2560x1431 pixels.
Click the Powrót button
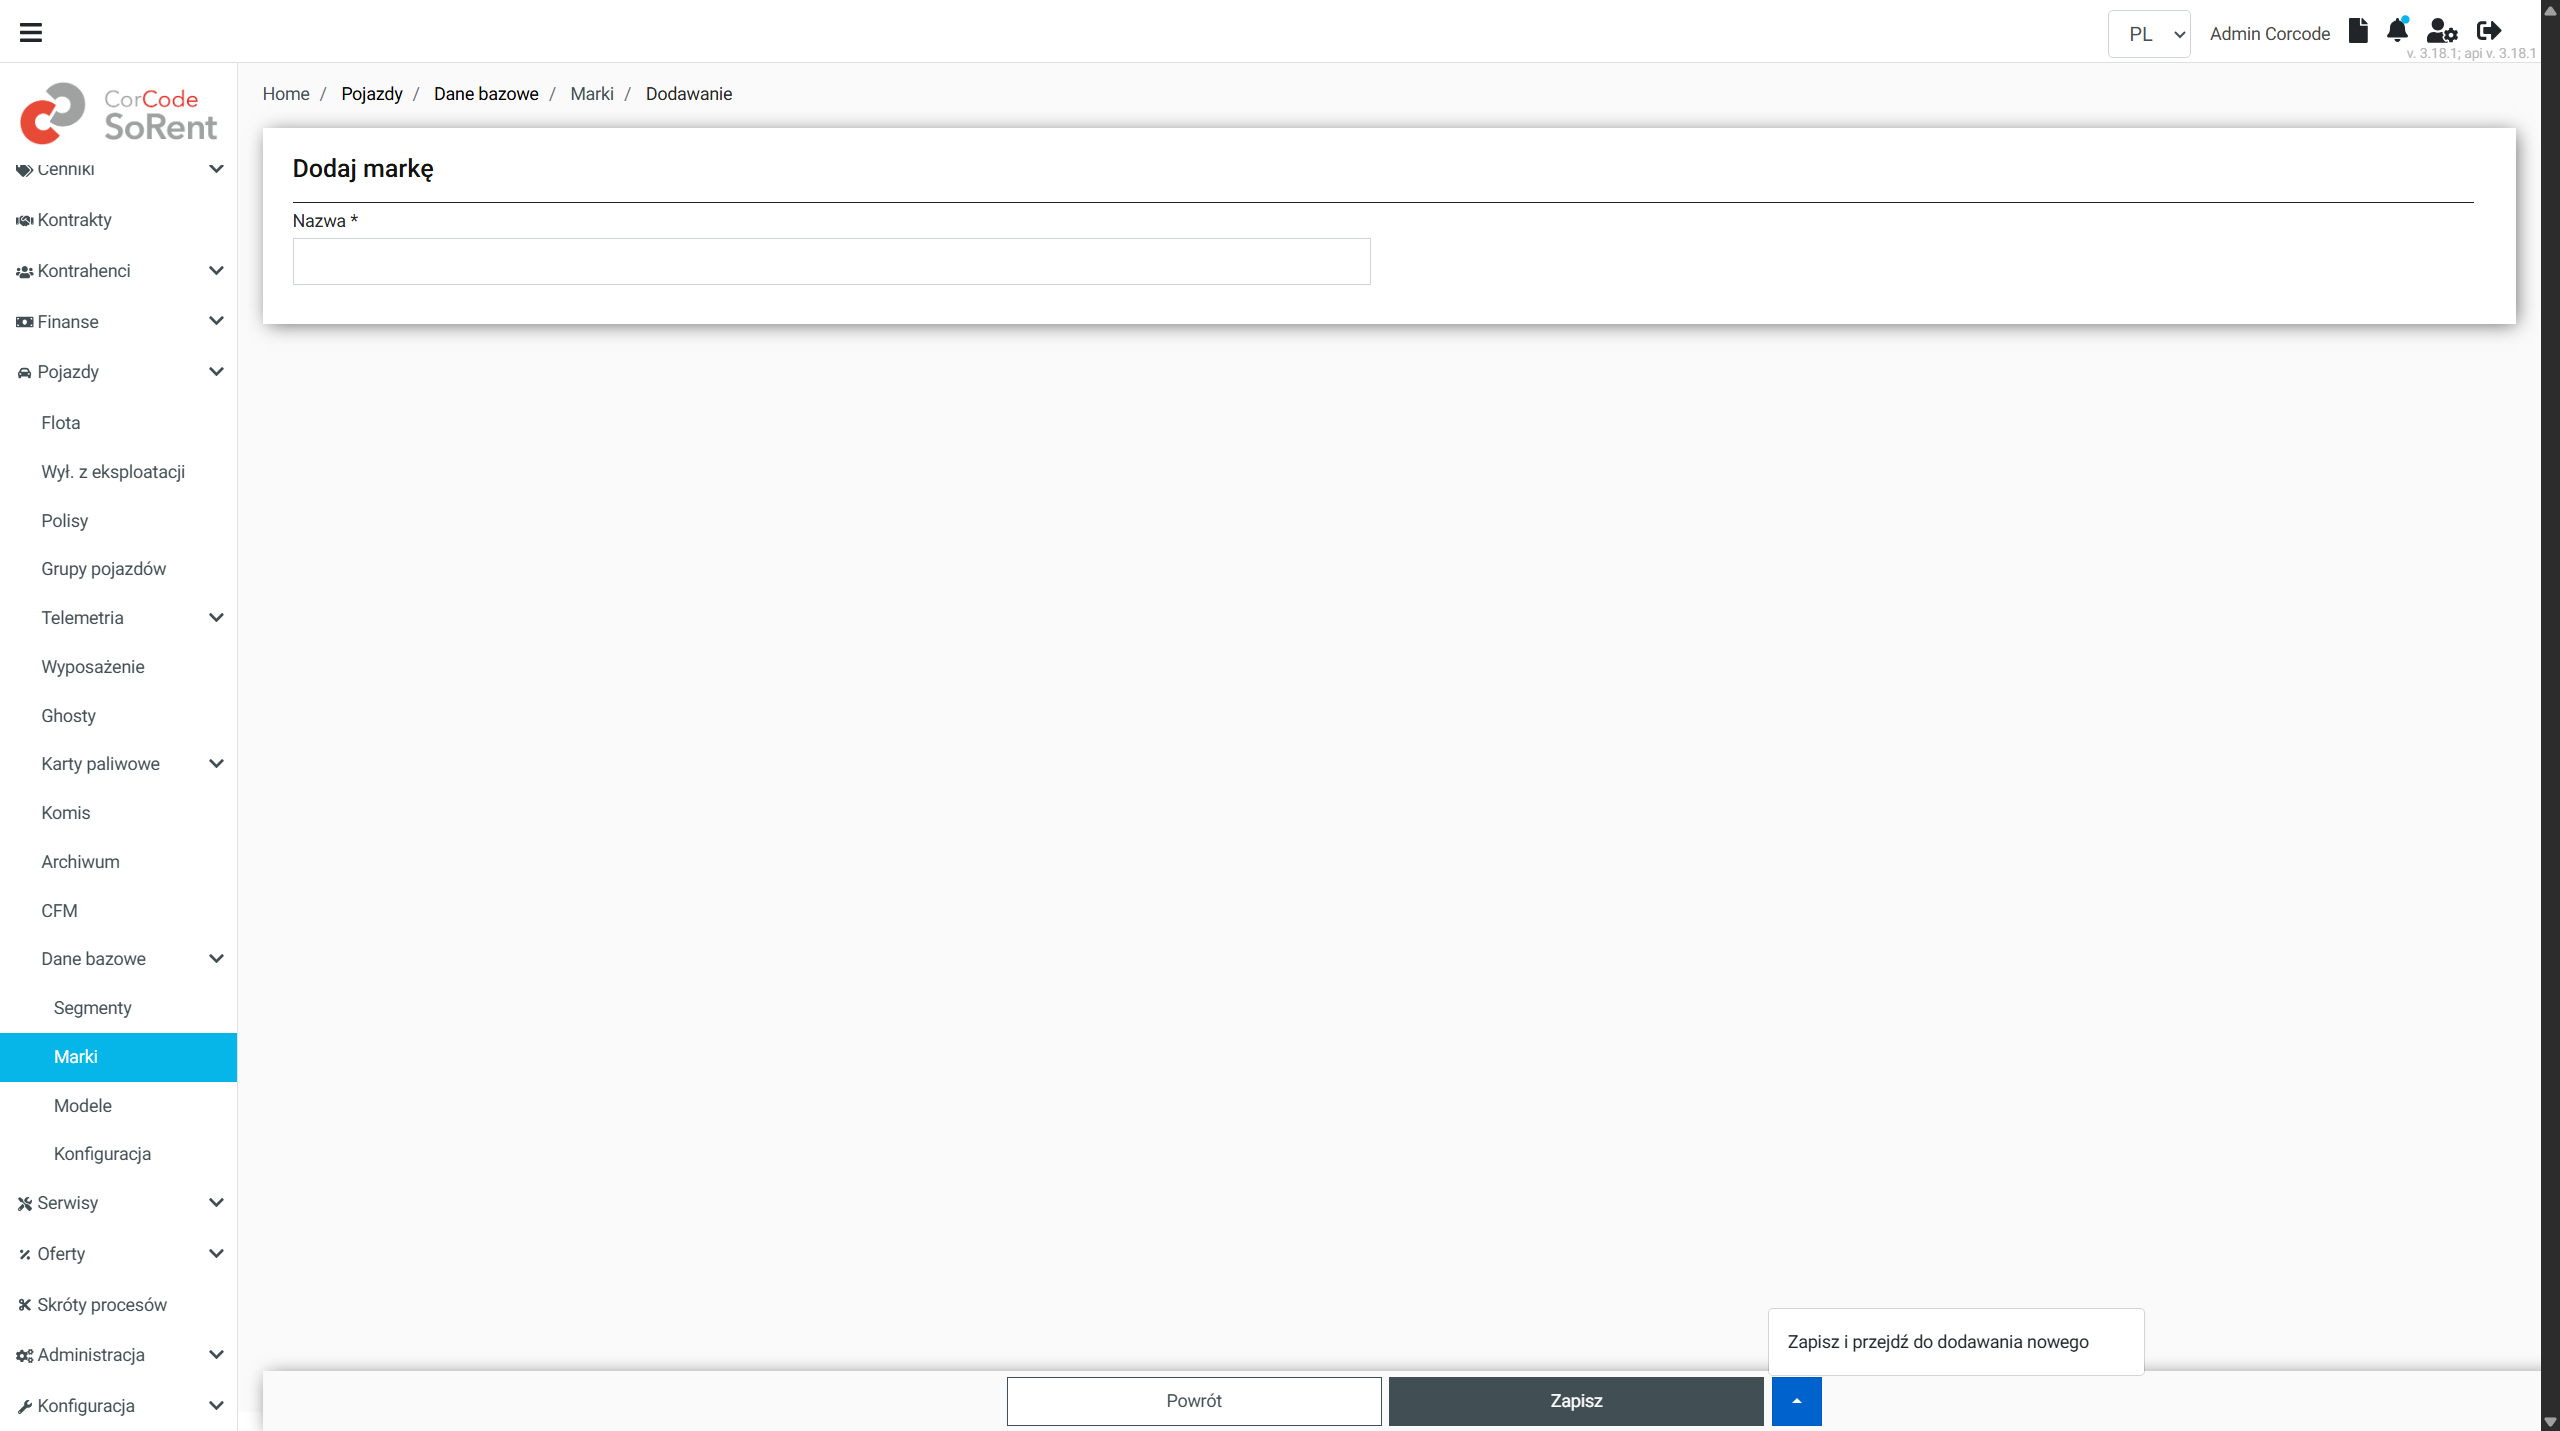[x=1193, y=1401]
